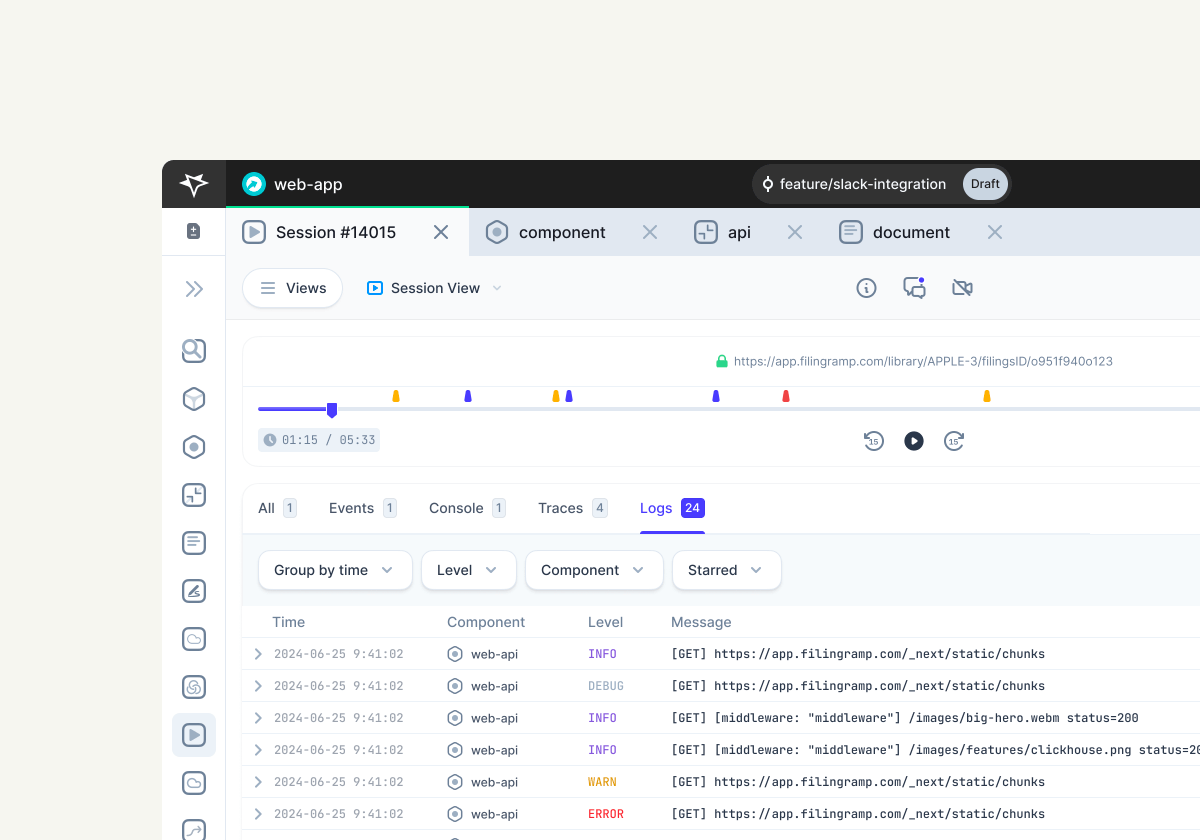This screenshot has height=840, width=1200.
Task: Open the Component filter dropdown
Action: (x=594, y=570)
